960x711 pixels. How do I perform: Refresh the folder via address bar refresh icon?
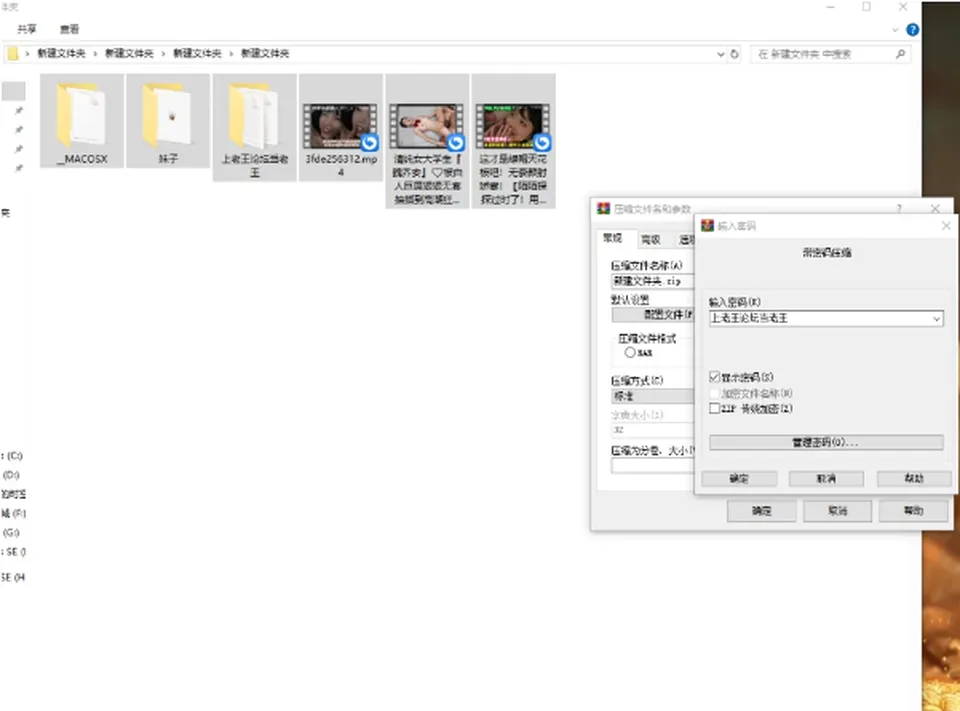[735, 54]
